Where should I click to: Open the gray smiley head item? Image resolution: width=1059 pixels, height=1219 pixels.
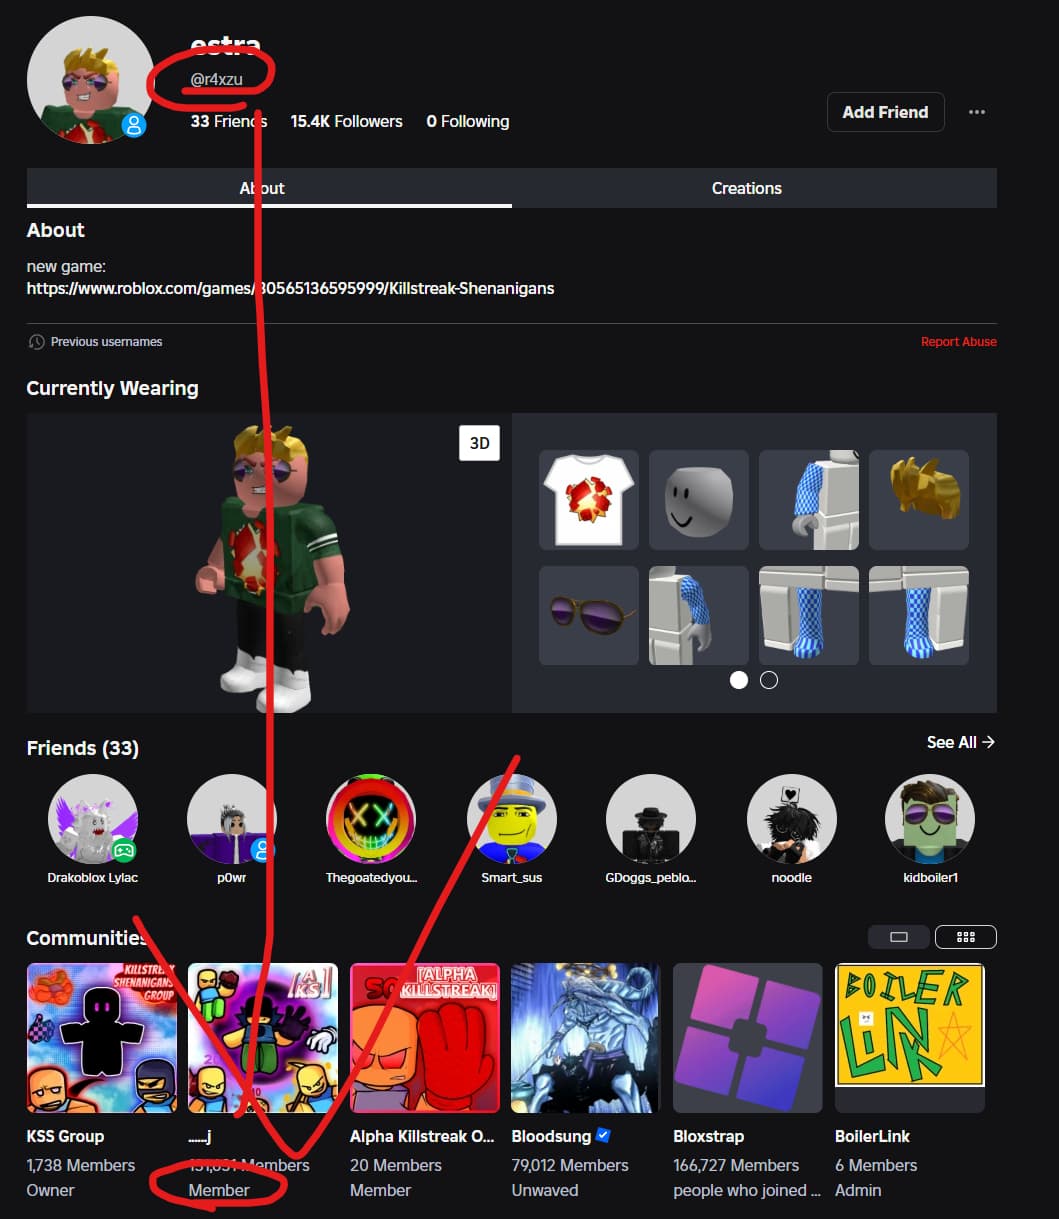pyautogui.click(x=698, y=500)
